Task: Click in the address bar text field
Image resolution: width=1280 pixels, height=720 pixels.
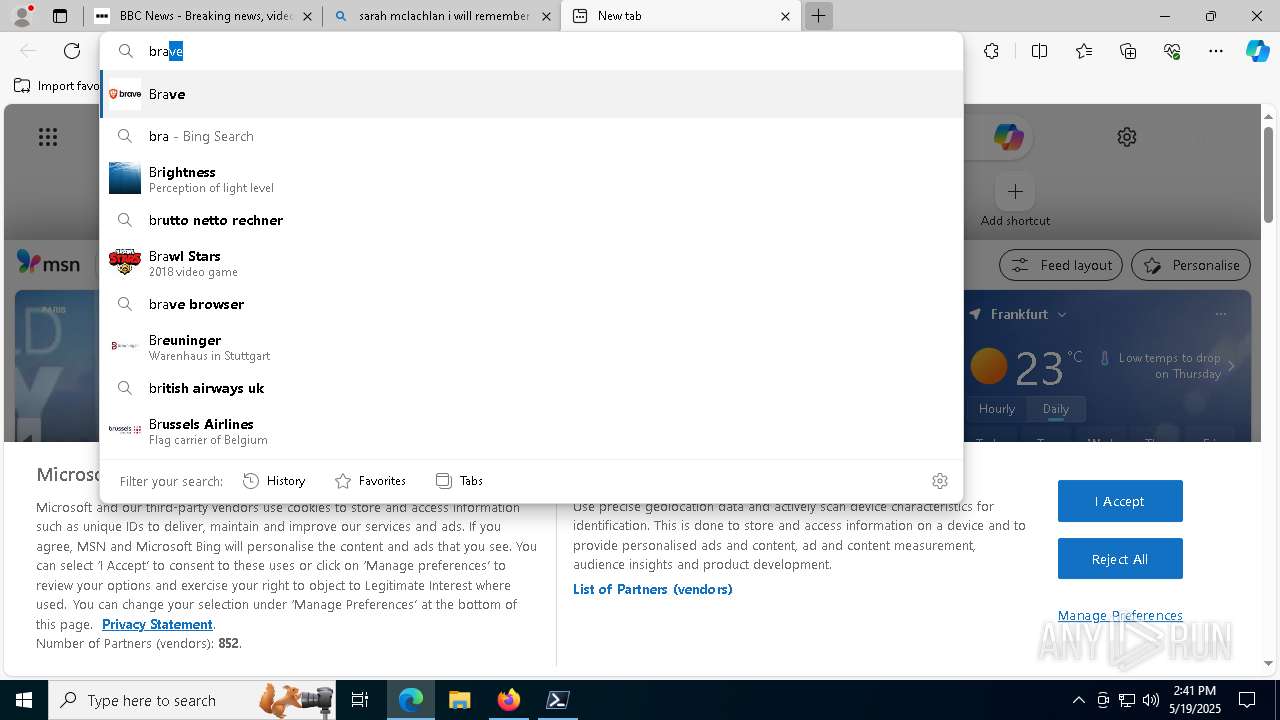Action: pos(550,51)
